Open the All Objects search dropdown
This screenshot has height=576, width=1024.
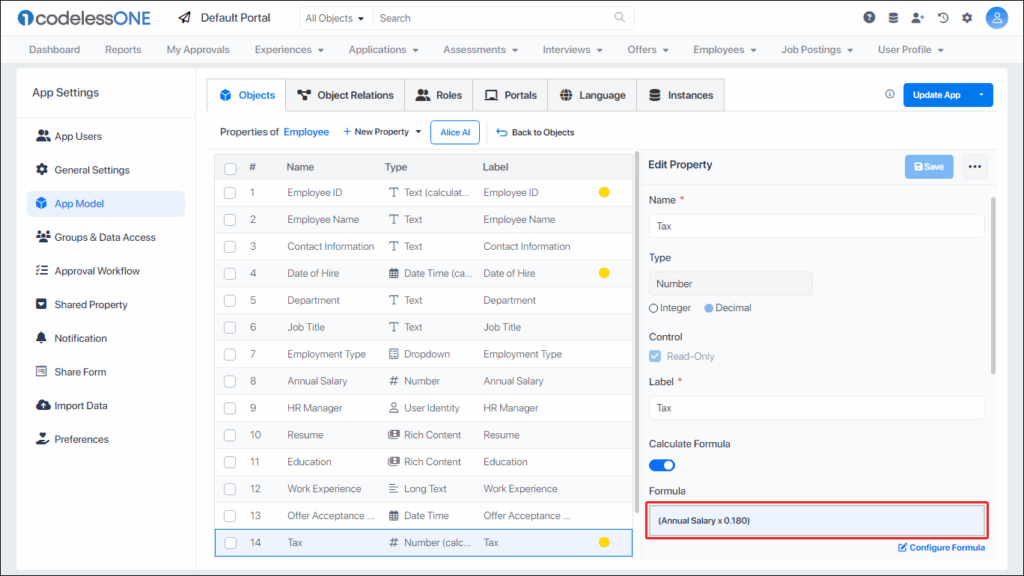pyautogui.click(x=335, y=18)
